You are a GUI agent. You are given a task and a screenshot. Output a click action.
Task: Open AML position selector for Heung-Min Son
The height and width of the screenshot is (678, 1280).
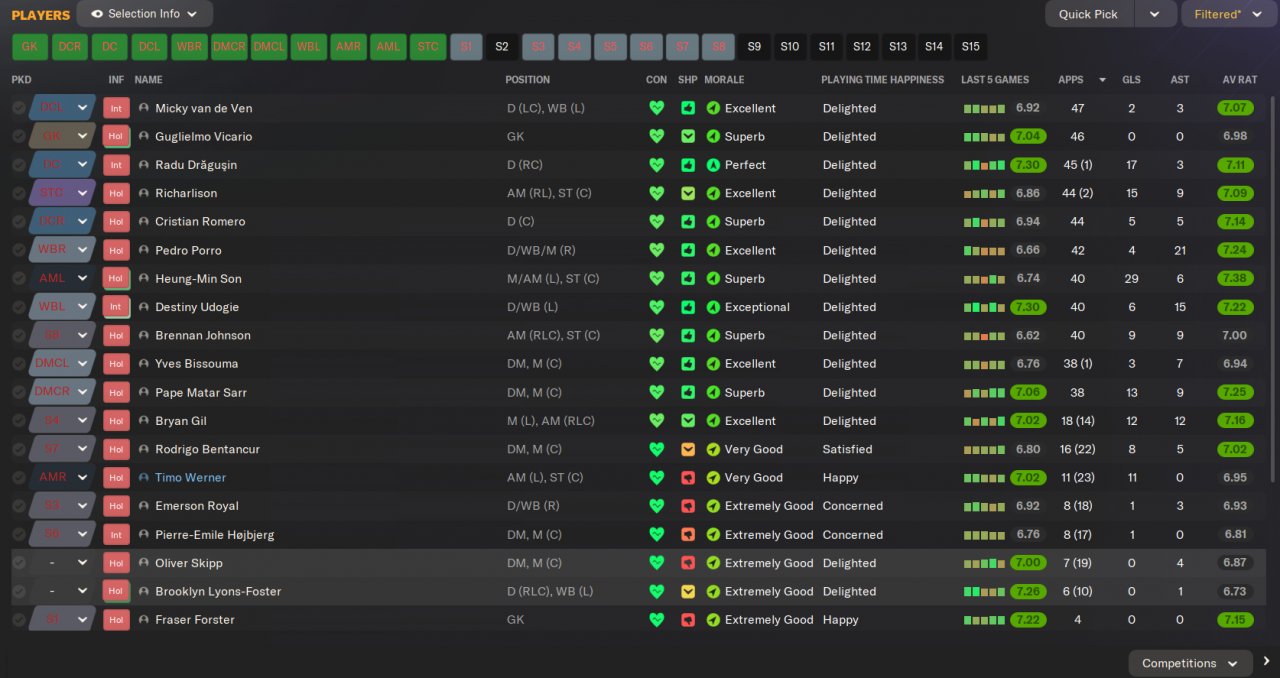point(62,278)
